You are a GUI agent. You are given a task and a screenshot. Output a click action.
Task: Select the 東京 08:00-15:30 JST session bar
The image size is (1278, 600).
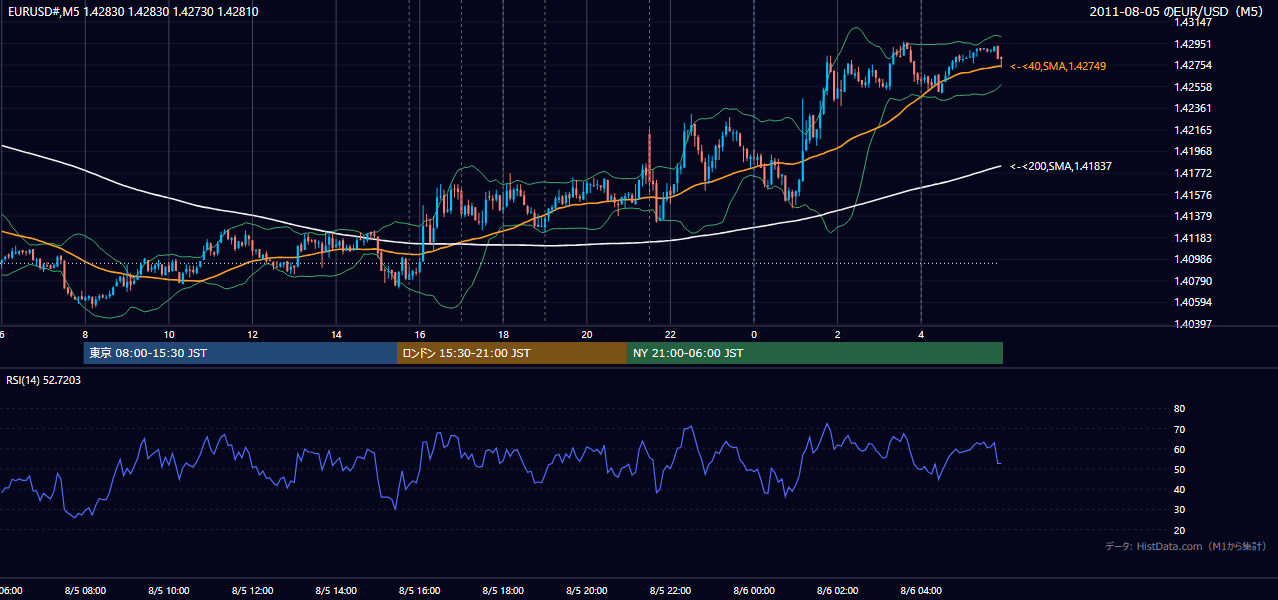tap(240, 353)
